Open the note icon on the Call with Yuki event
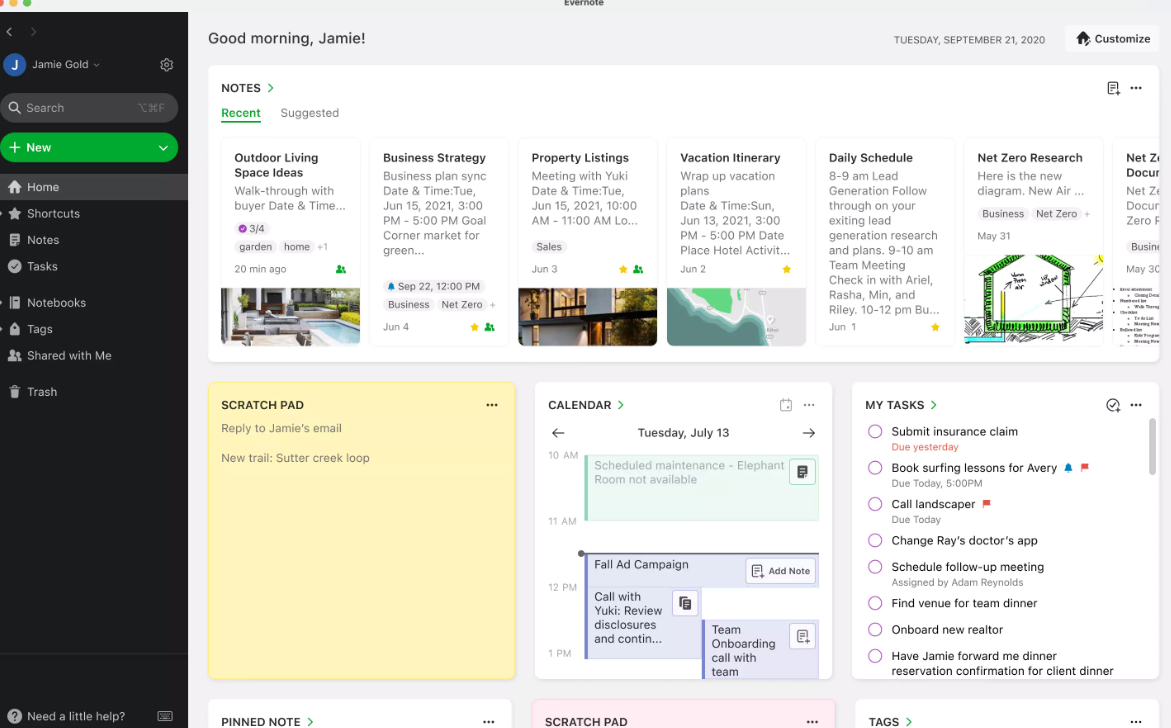1171x728 pixels. (x=685, y=603)
